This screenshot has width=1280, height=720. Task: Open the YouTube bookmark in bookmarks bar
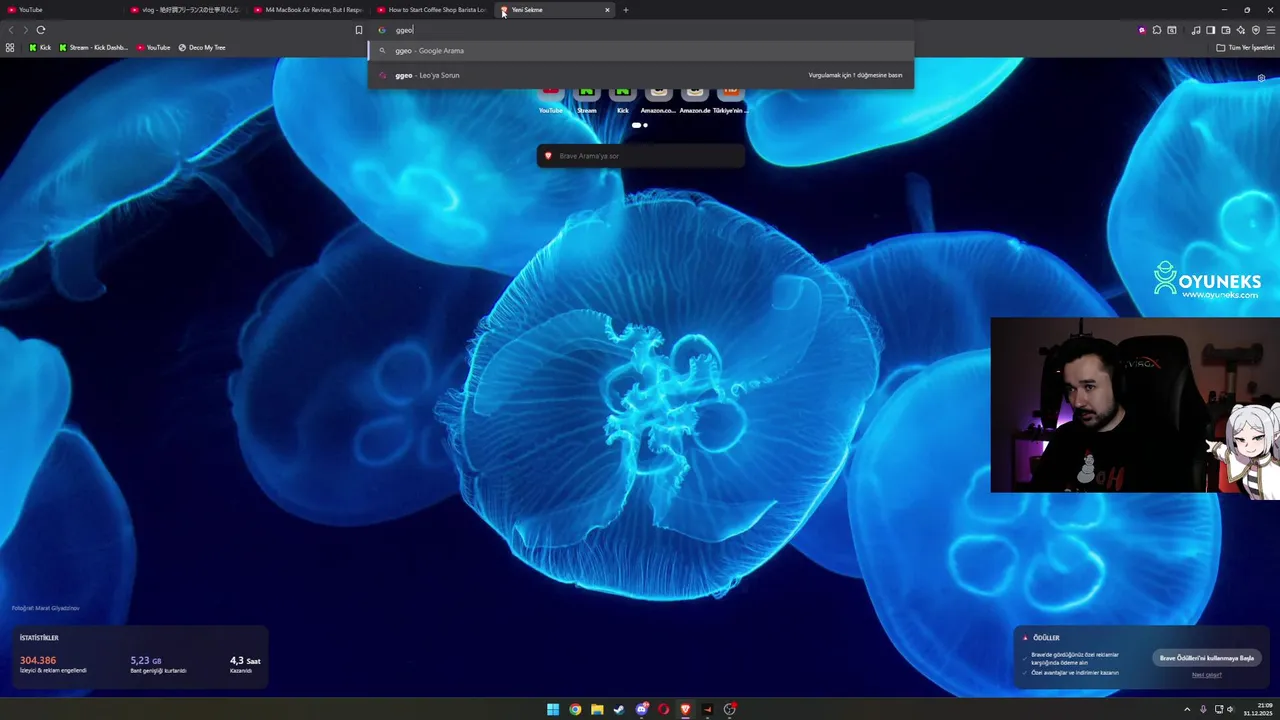[x=153, y=47]
